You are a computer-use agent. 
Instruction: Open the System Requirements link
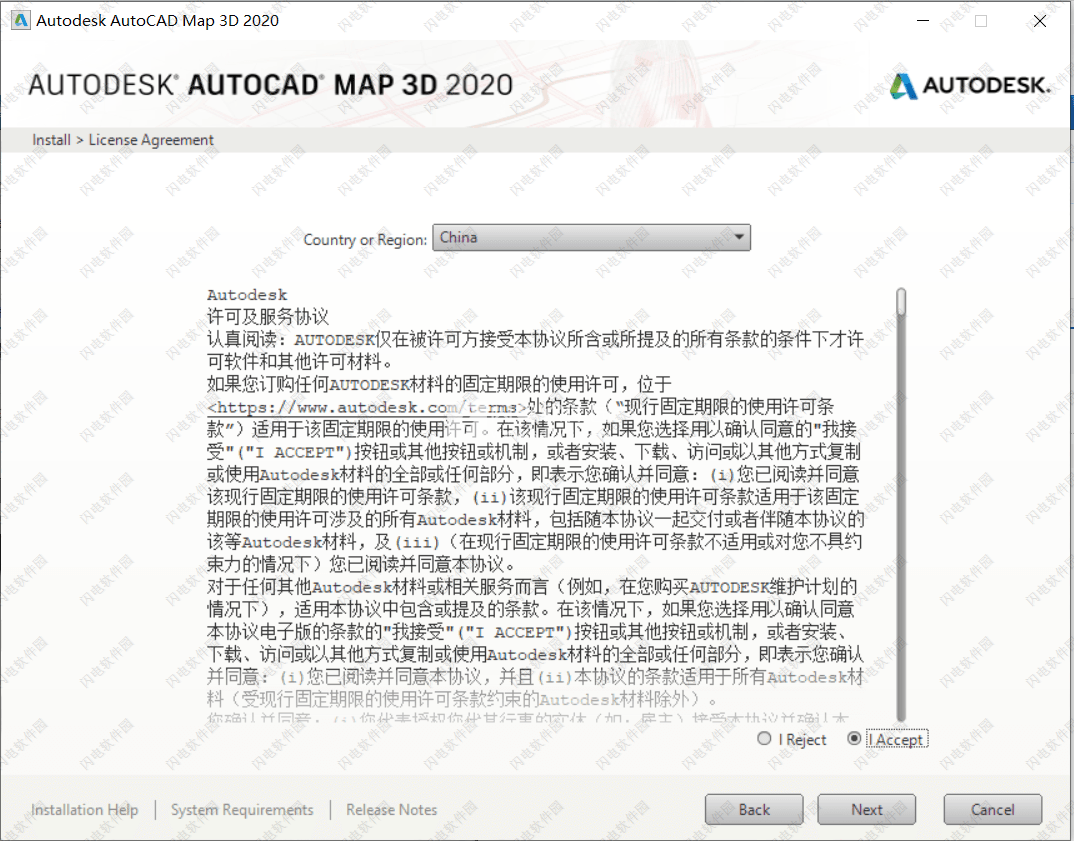[242, 809]
